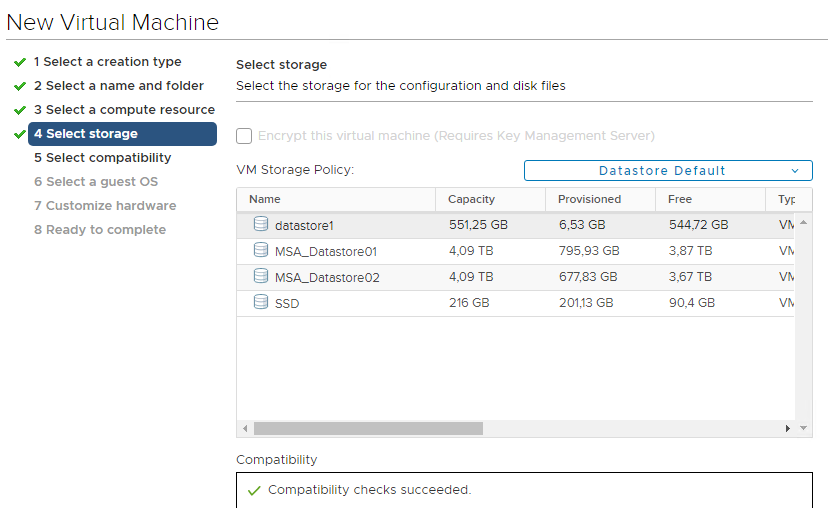Click green checkmark beside step 1

pos(20,62)
